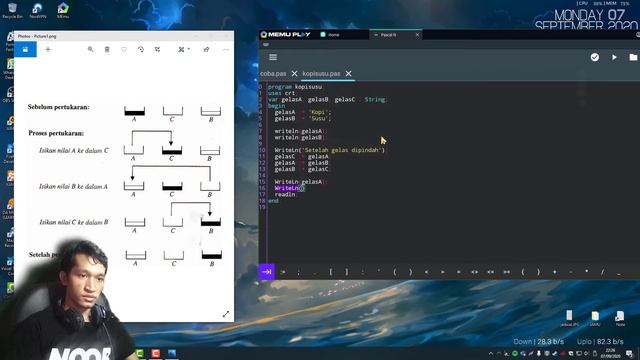Click the WriteLn() line in the code
The width and height of the screenshot is (640, 360).
pyautogui.click(x=289, y=188)
